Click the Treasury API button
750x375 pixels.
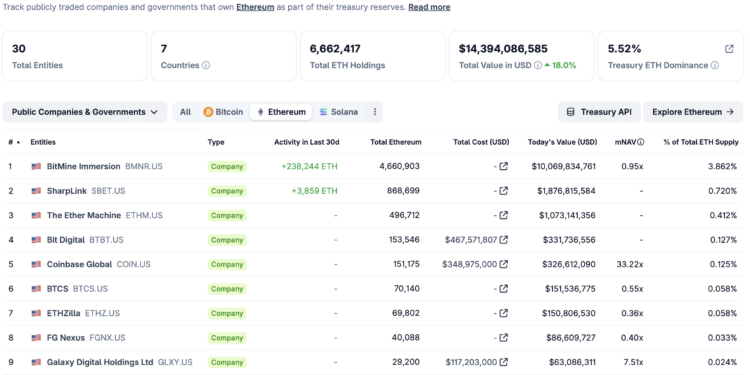(x=599, y=112)
